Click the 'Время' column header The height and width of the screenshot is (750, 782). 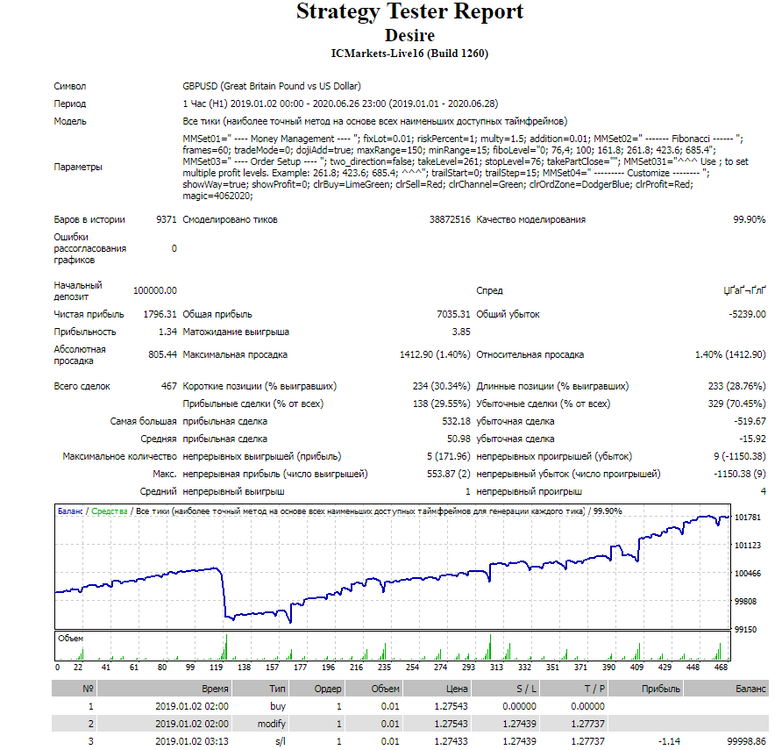click(165, 689)
